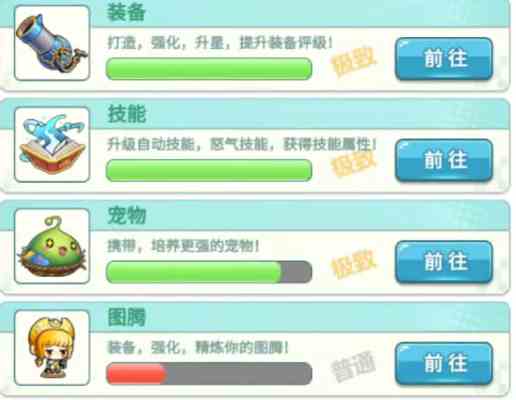Click 前往 button in 技能 row
Image resolution: width=516 pixels, height=400 pixels.
[444, 160]
